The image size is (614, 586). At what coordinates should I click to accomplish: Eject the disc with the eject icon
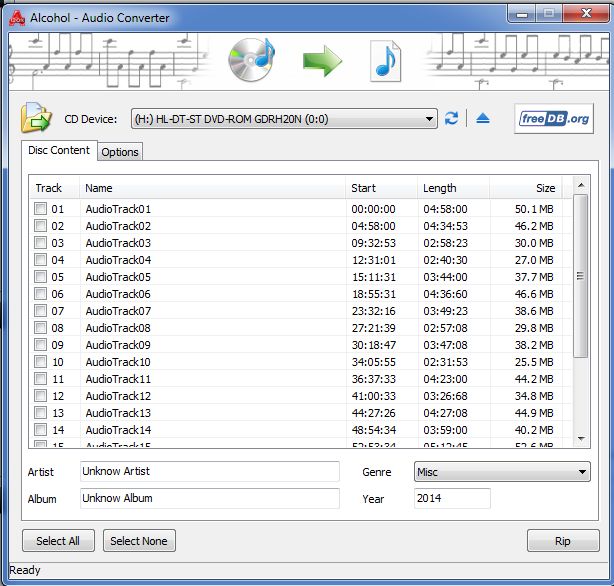(483, 118)
